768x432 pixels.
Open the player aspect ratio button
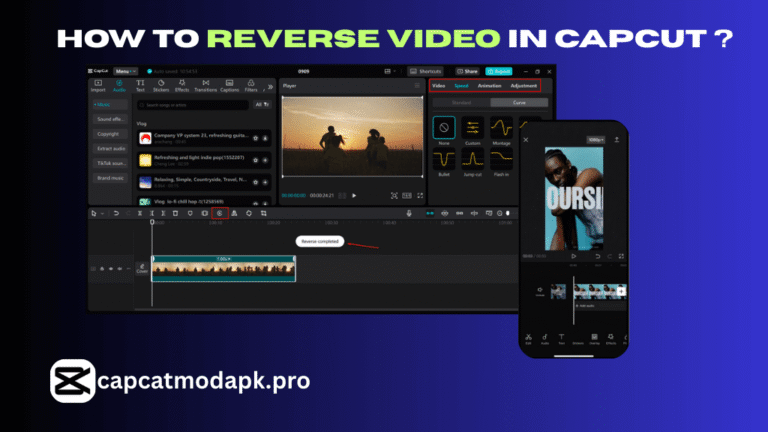pos(407,195)
